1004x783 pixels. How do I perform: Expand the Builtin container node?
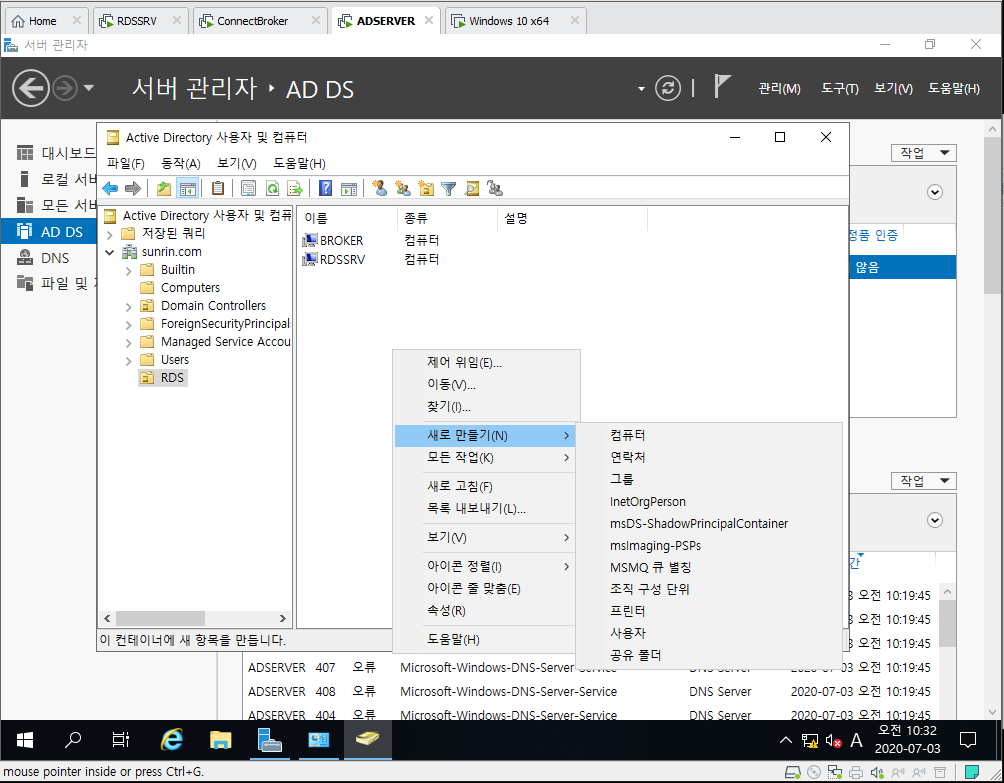coord(129,271)
